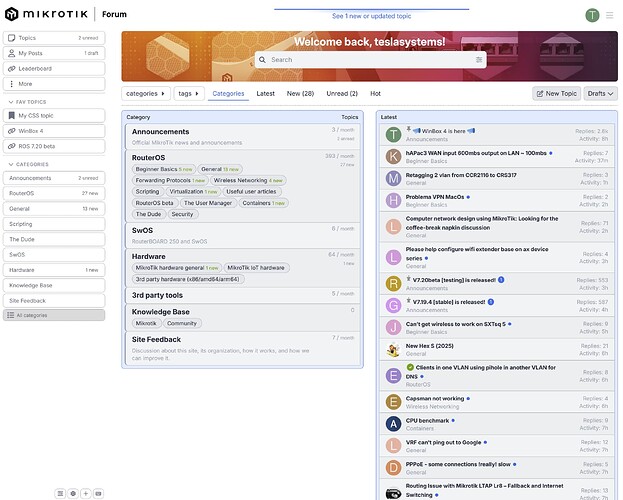Screen dimensions: 623x500
Task: Open advanced search filter icon in search bar
Action: pos(479,60)
